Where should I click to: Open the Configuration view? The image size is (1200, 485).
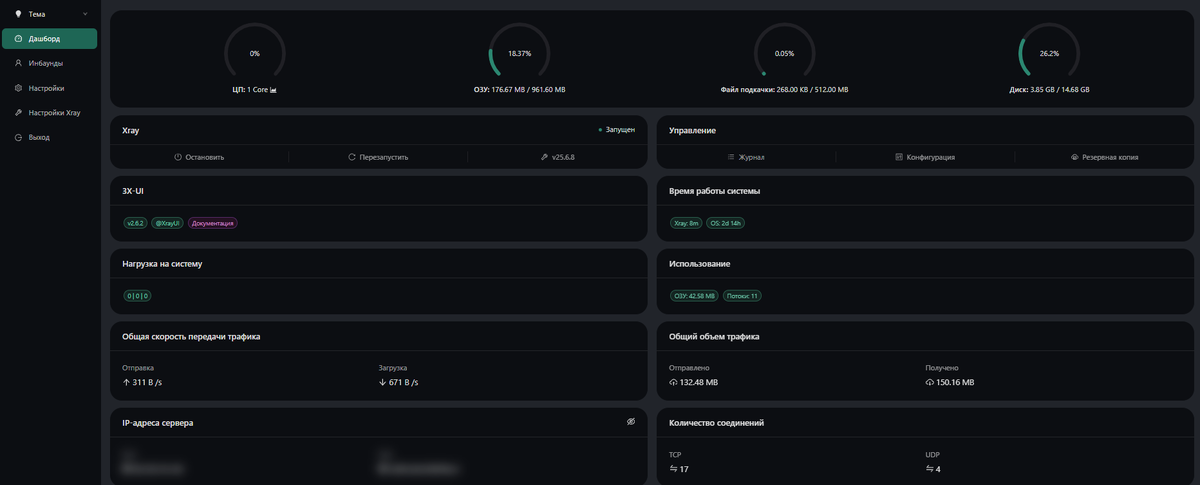pyautogui.click(x=925, y=157)
